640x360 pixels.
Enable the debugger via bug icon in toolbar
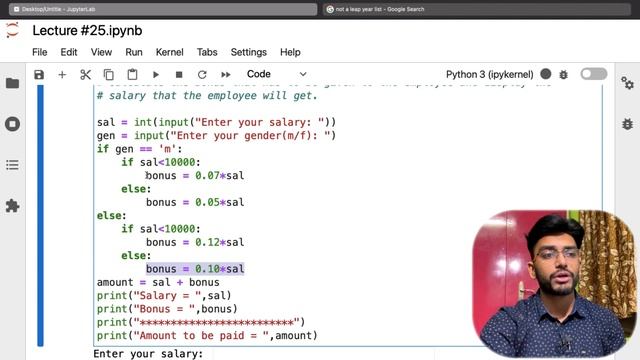pyautogui.click(x=564, y=75)
